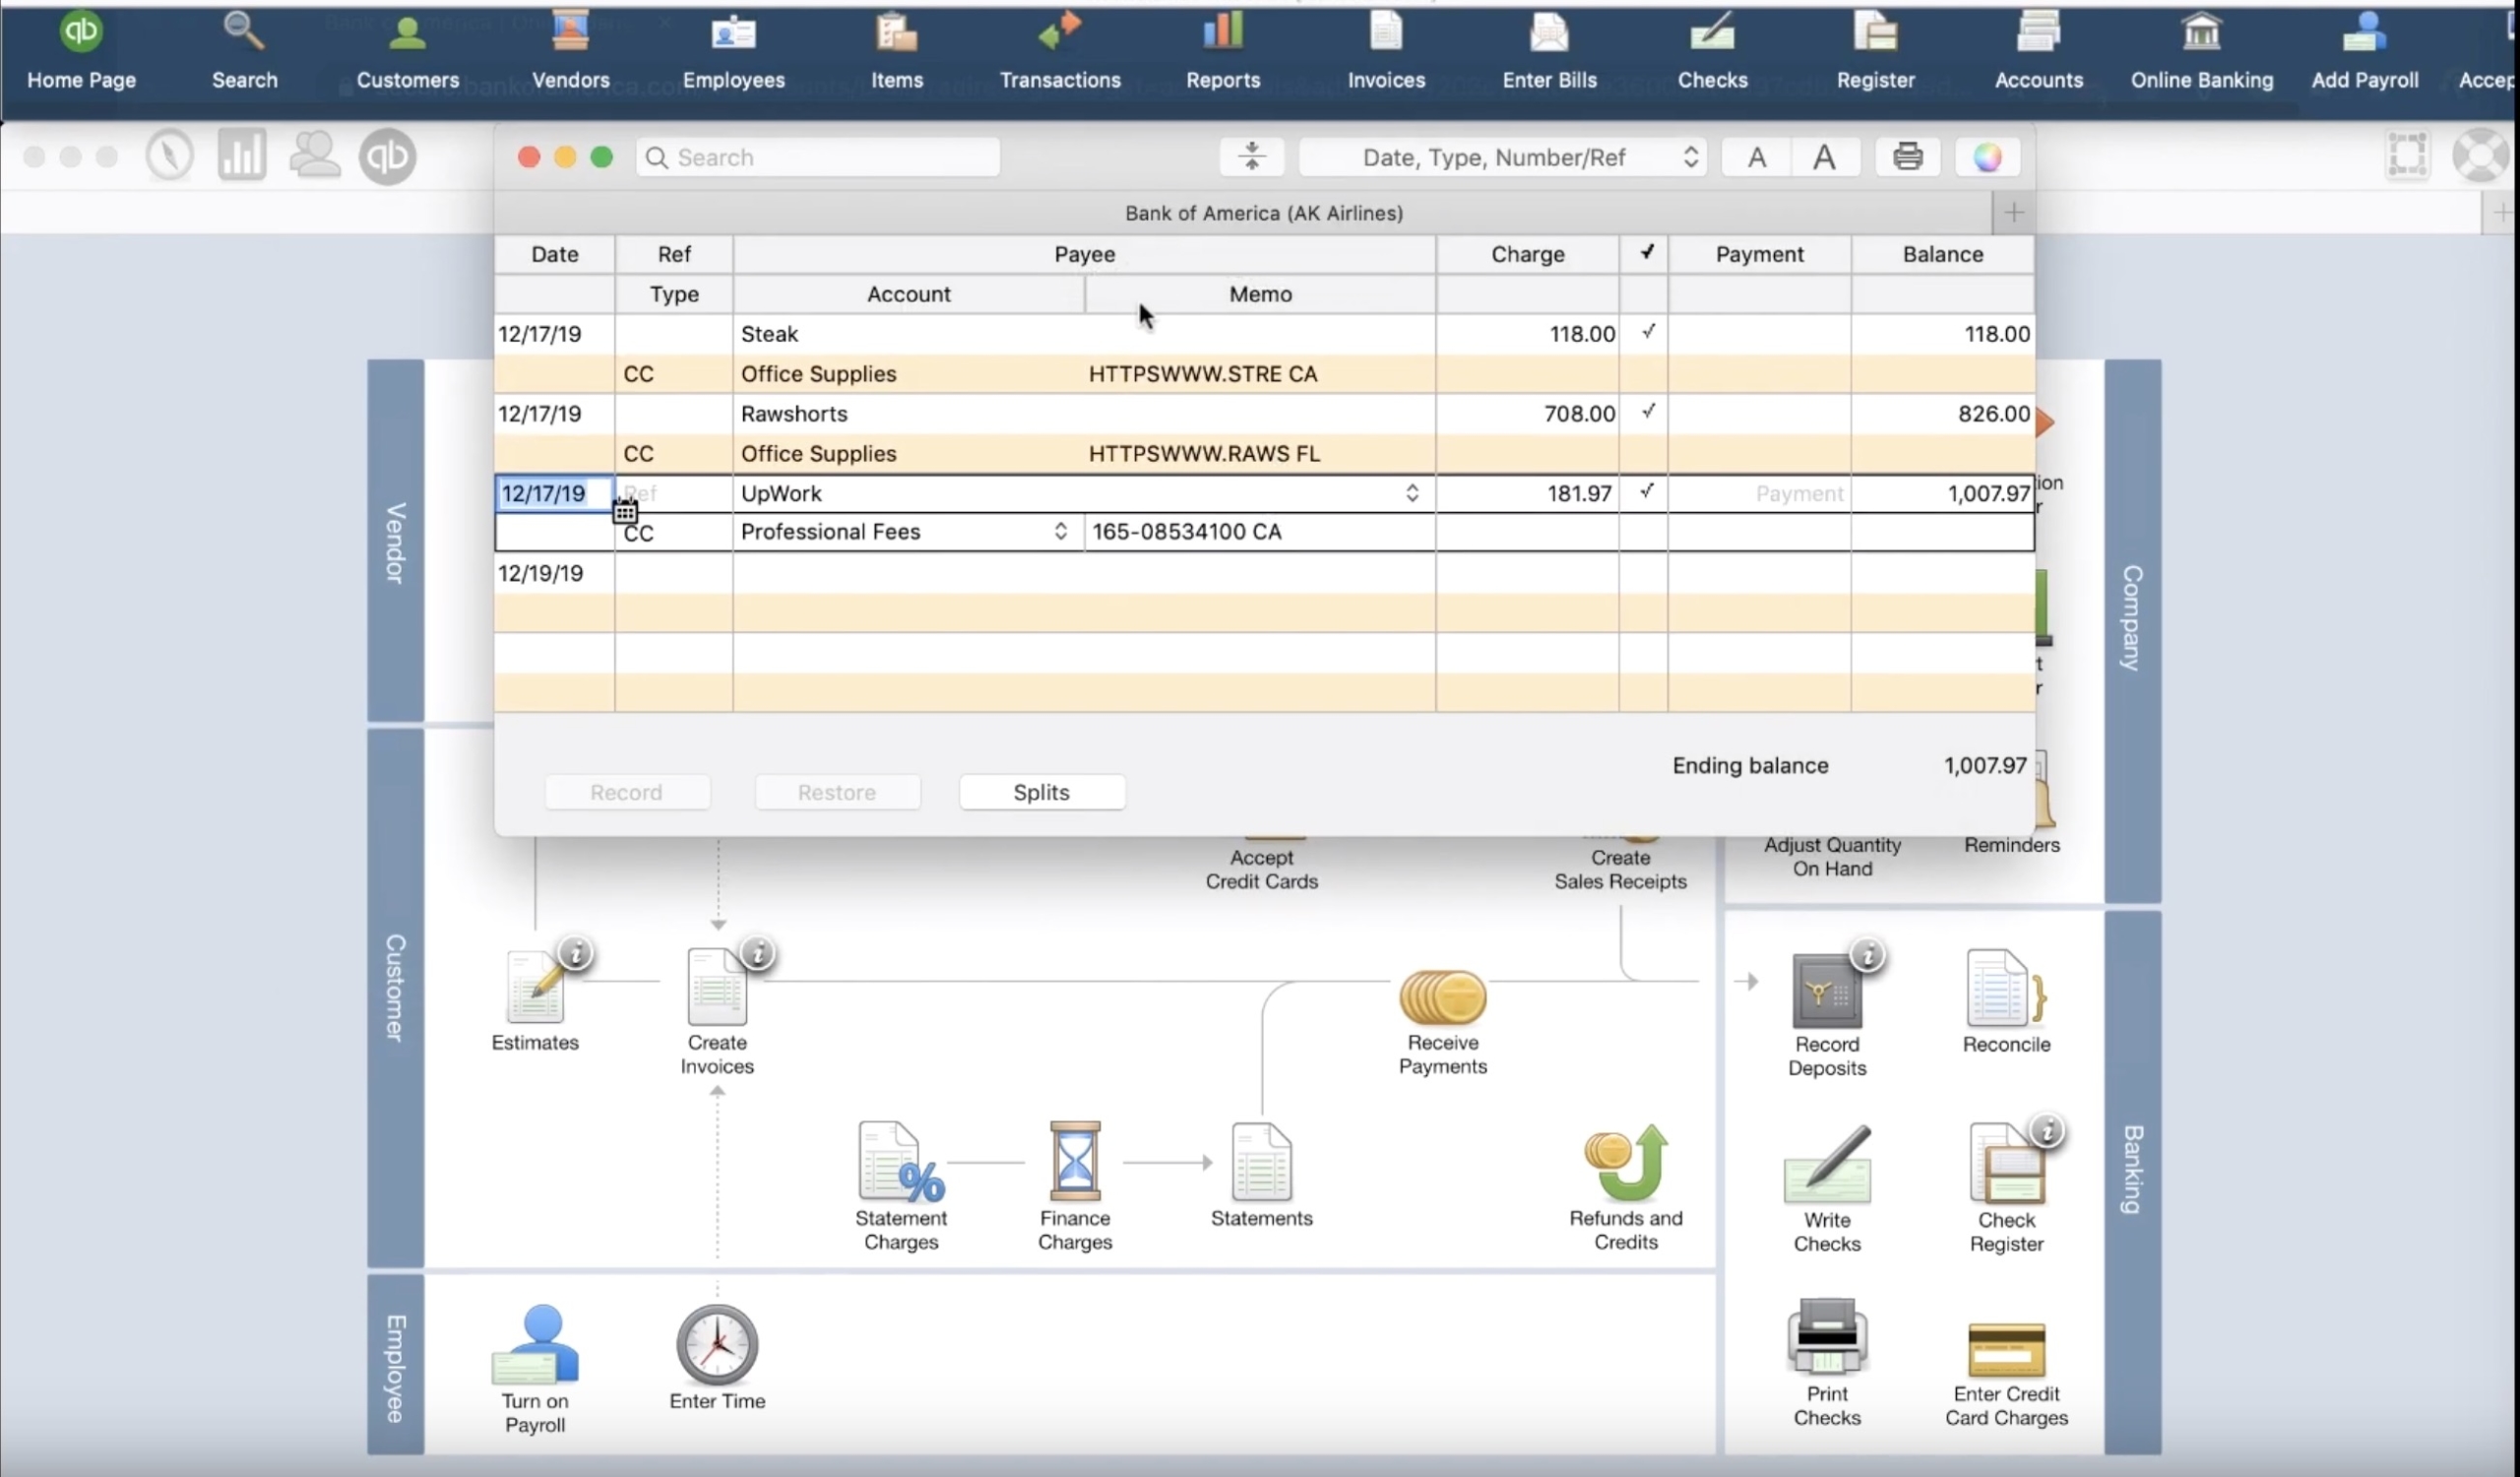Select the Company section tab

pos(2132,630)
